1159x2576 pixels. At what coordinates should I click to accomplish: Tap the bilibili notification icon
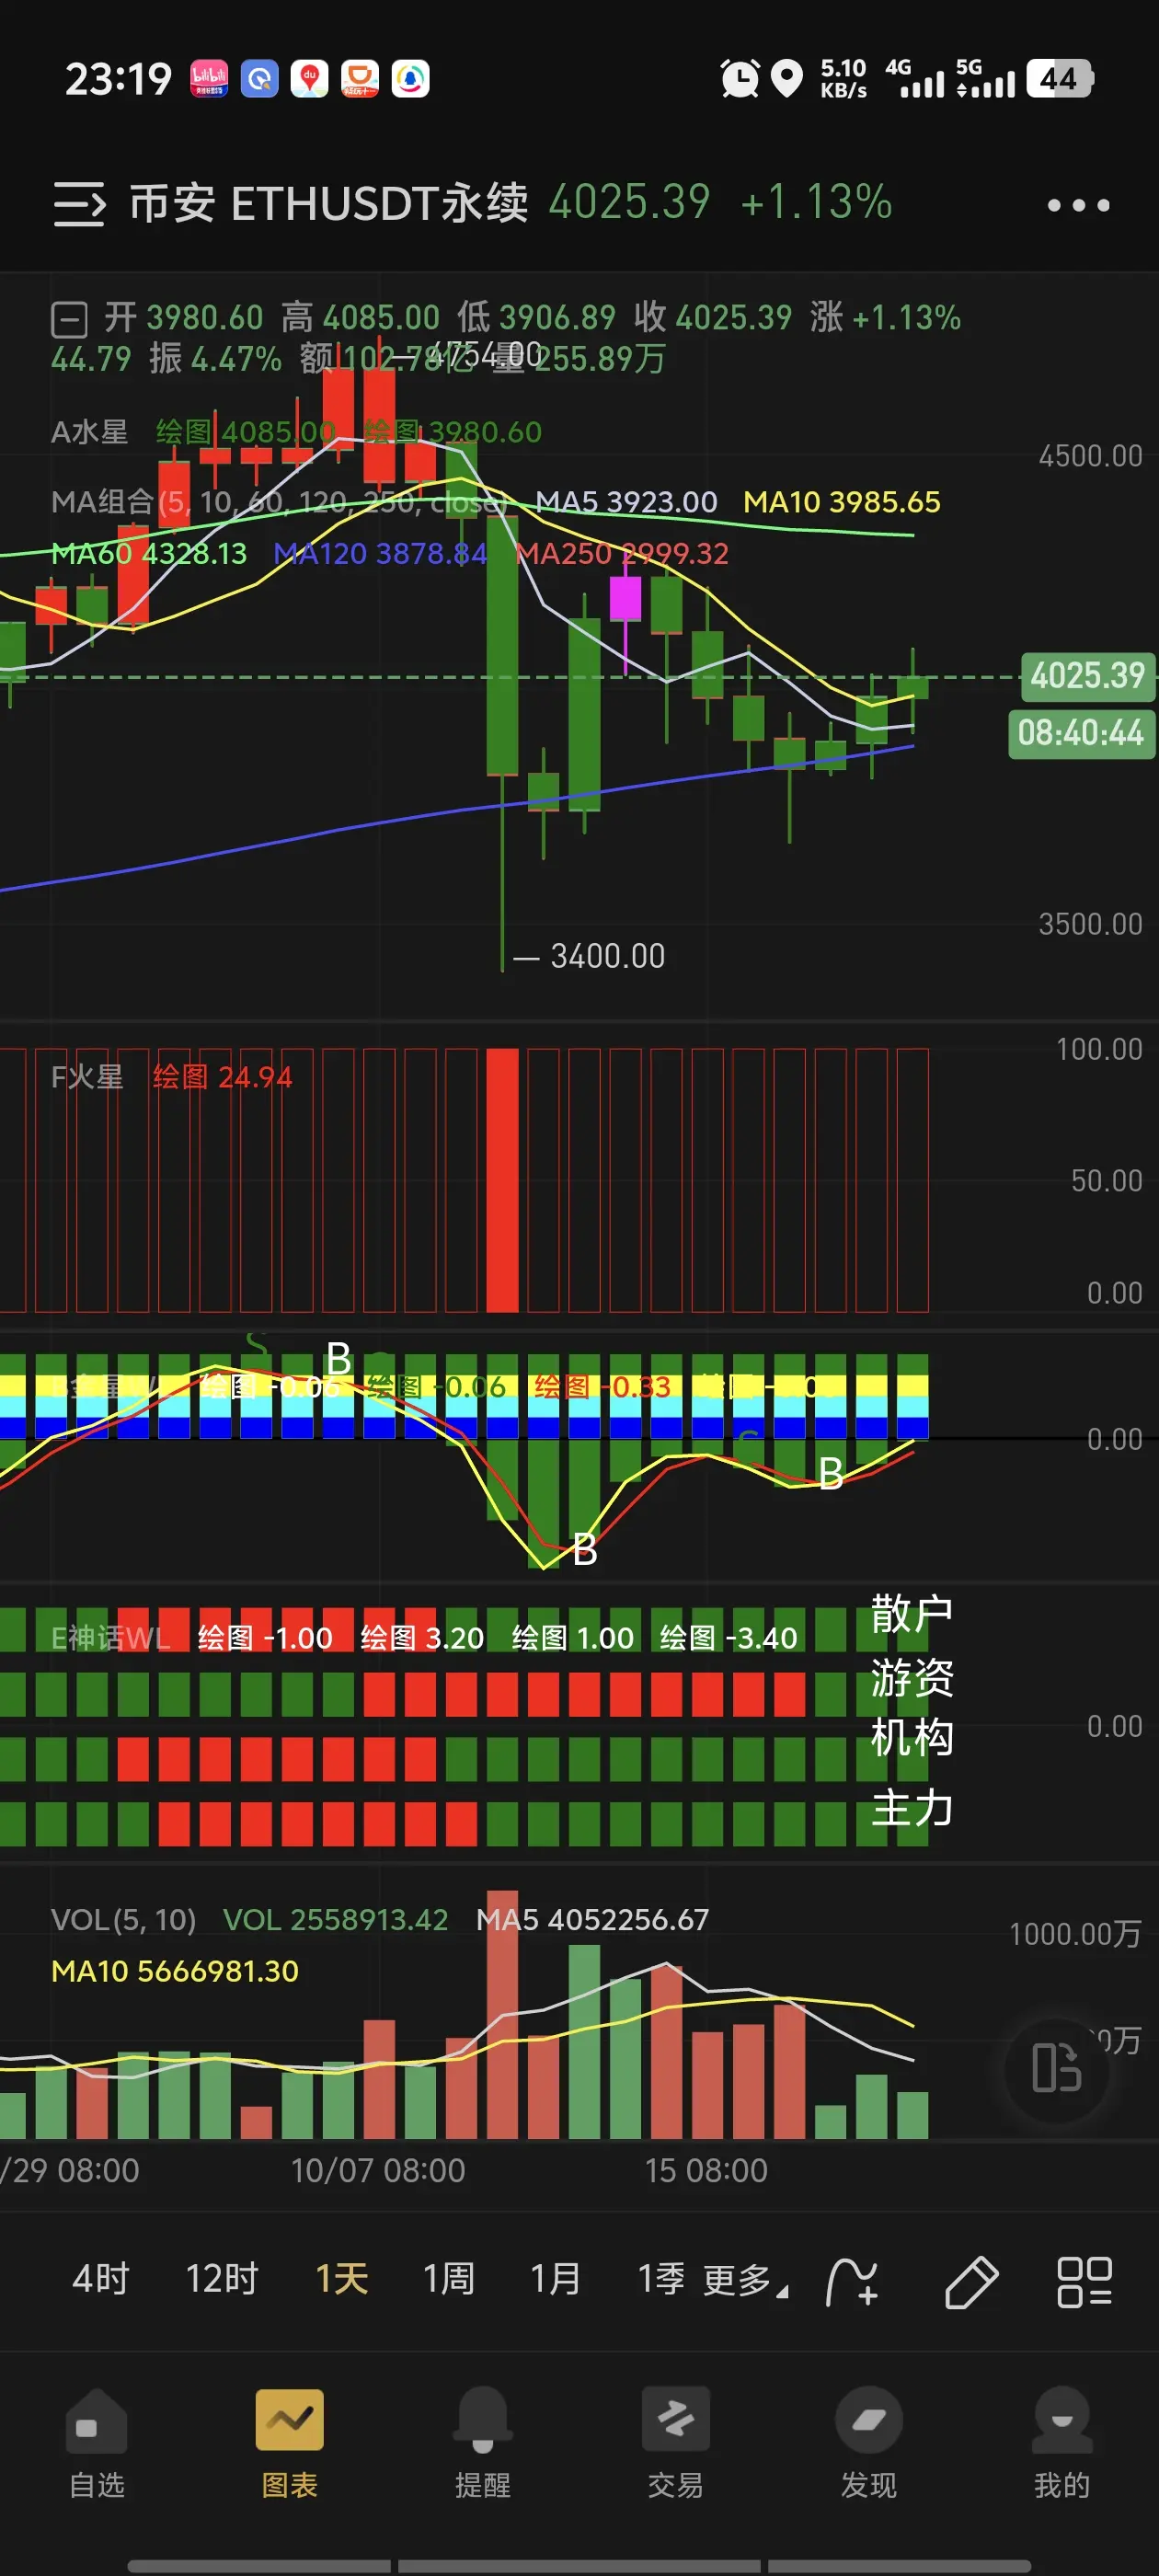point(209,78)
